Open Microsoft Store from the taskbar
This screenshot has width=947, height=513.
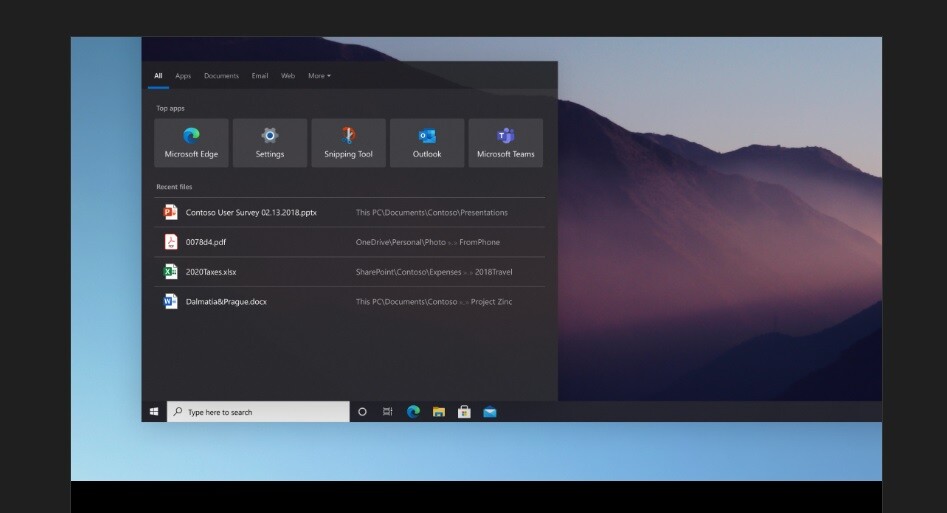464,412
